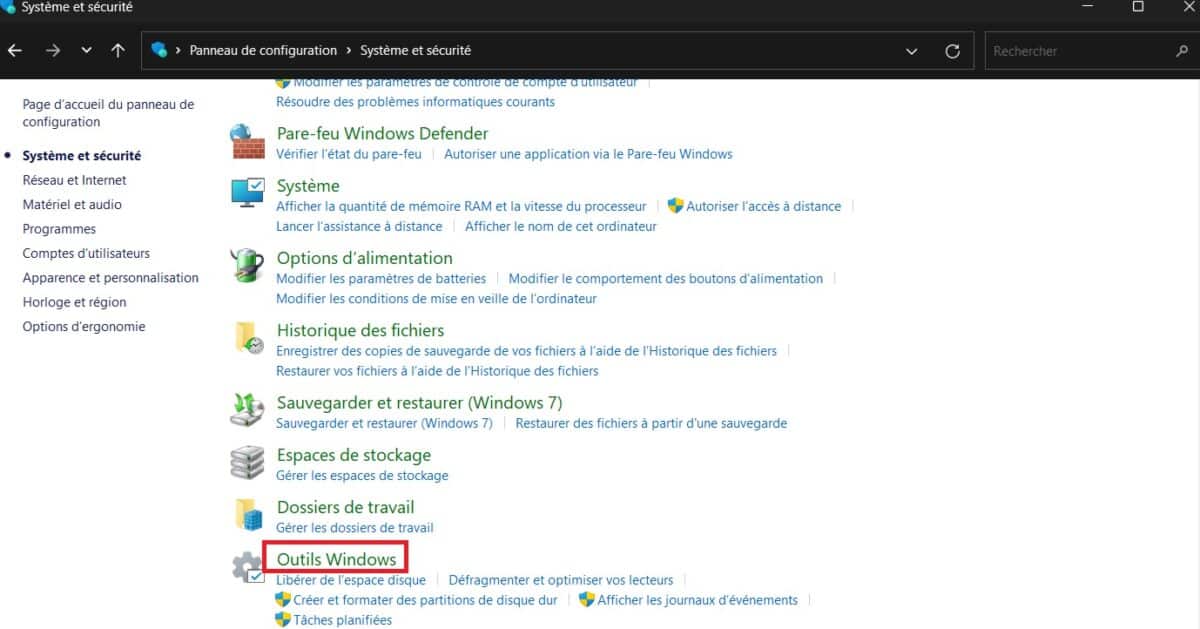Click the Outils Windows gear icon
The height and width of the screenshot is (629, 1200).
tap(248, 567)
